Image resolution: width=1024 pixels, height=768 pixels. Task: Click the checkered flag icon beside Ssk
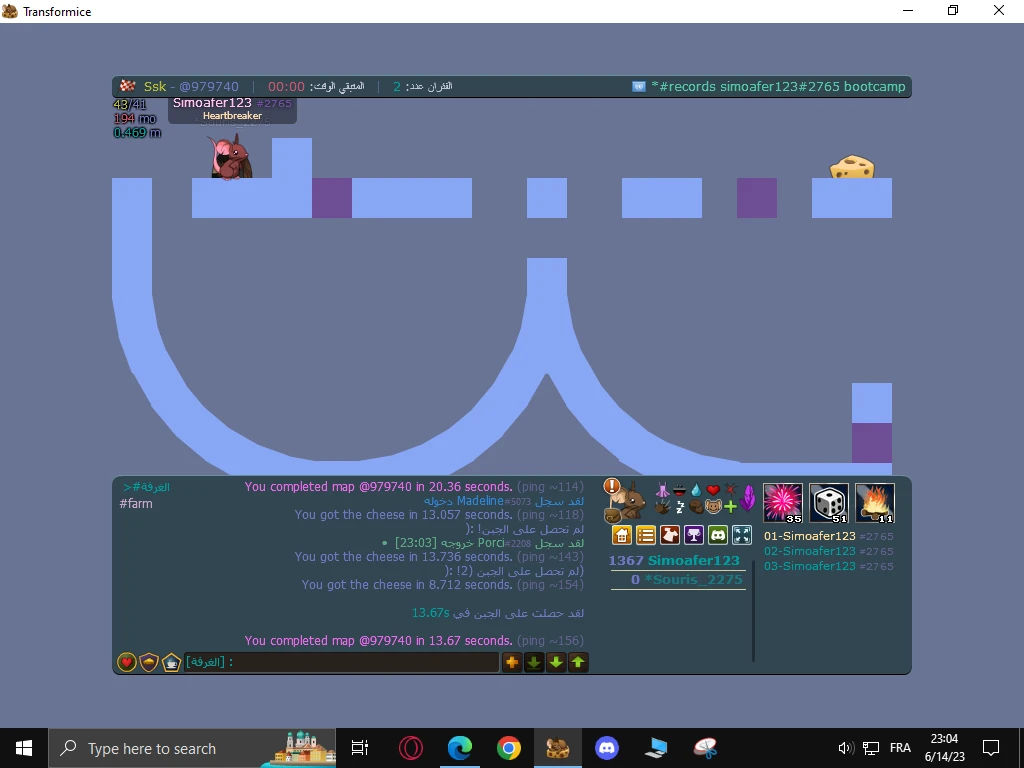128,86
